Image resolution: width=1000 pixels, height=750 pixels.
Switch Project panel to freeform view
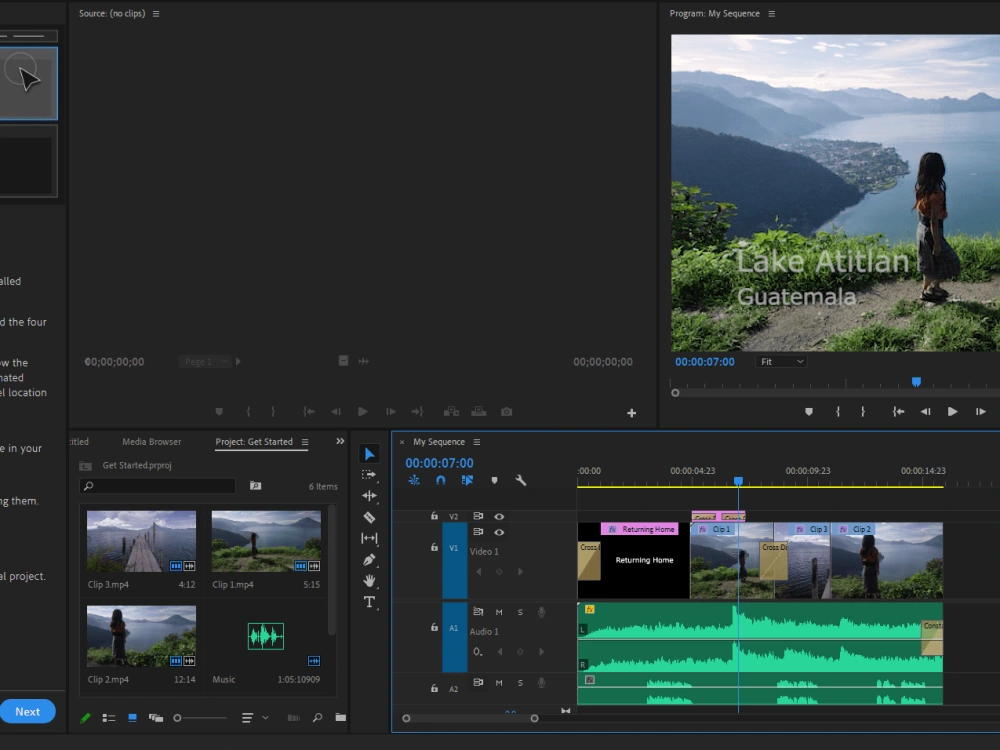point(156,718)
